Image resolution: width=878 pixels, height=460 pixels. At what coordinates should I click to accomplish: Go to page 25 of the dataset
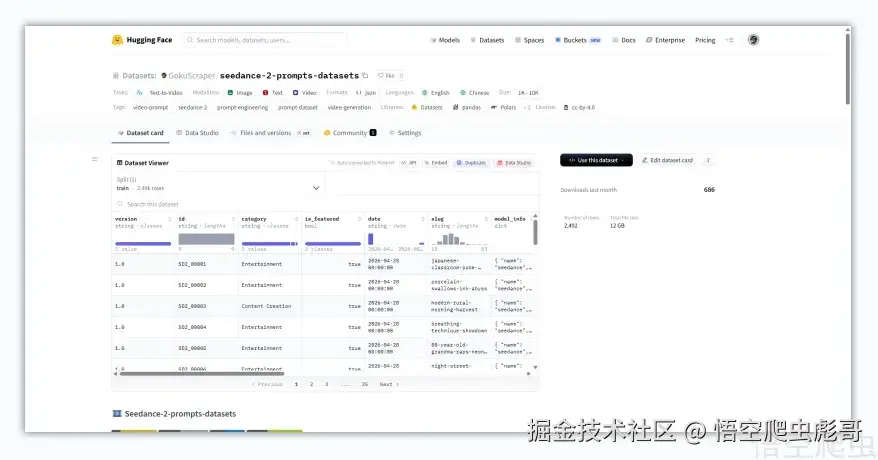(x=365, y=384)
